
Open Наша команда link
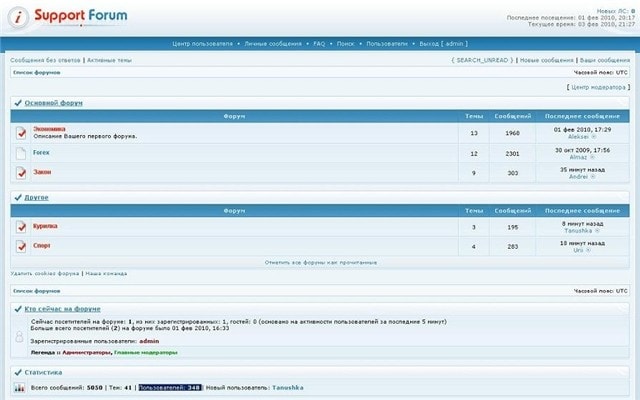pyautogui.click(x=106, y=273)
